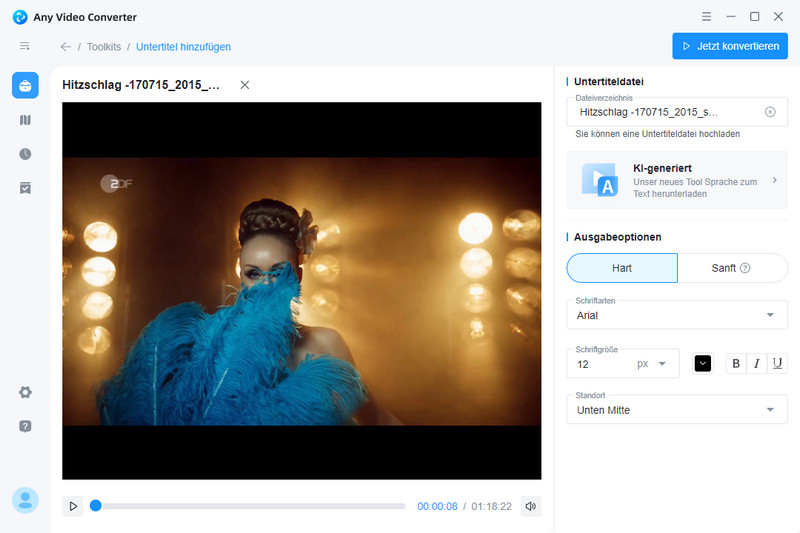
Task: Open the history clock sidebar icon
Action: pos(25,154)
